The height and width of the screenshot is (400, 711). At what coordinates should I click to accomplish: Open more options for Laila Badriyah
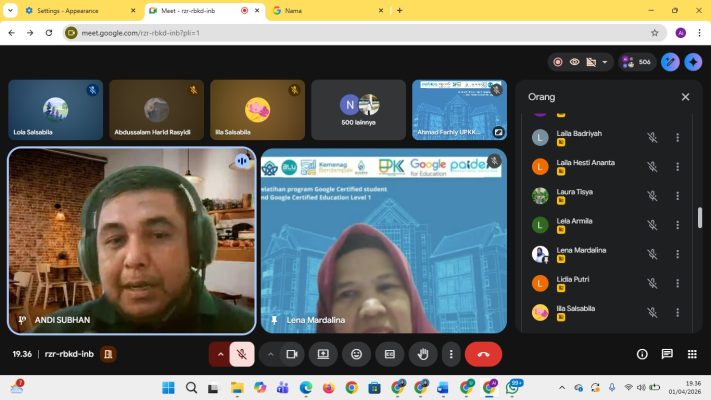click(677, 138)
